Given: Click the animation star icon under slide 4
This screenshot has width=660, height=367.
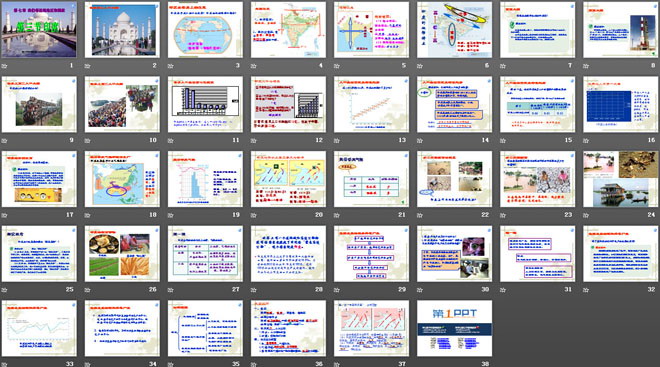Looking at the screenshot, I should pyautogui.click(x=254, y=66).
